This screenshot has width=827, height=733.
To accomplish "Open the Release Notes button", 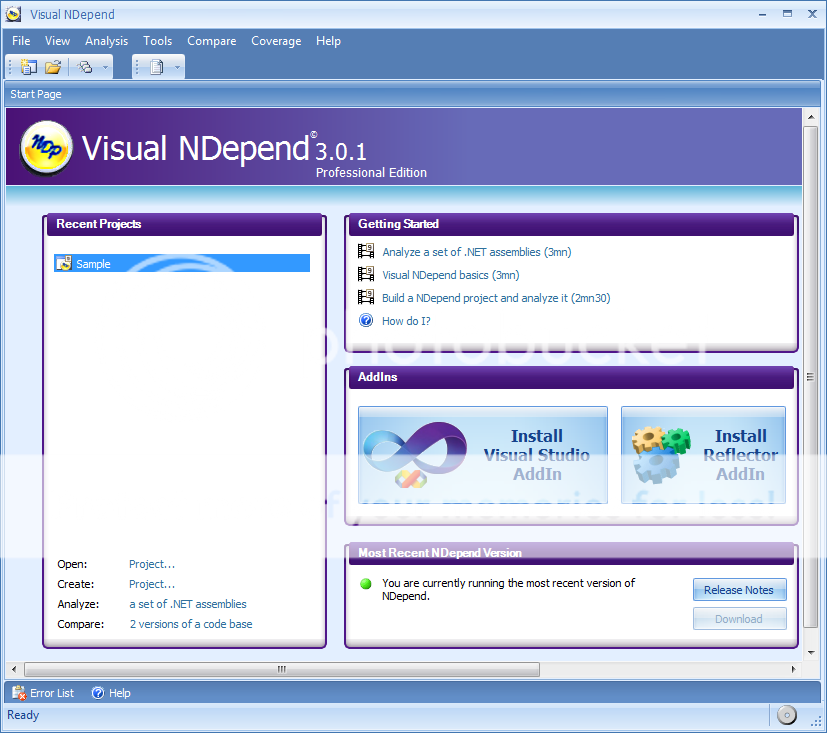I will click(739, 590).
